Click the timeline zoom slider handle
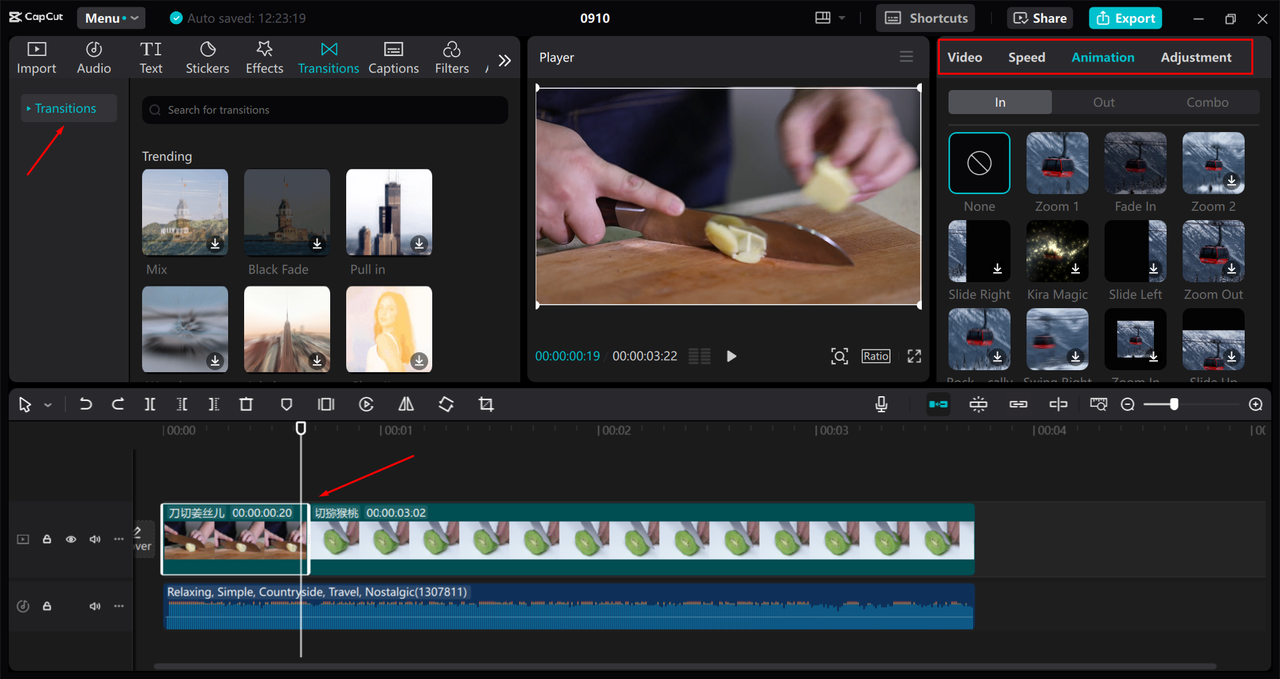1280x679 pixels. tap(1174, 404)
